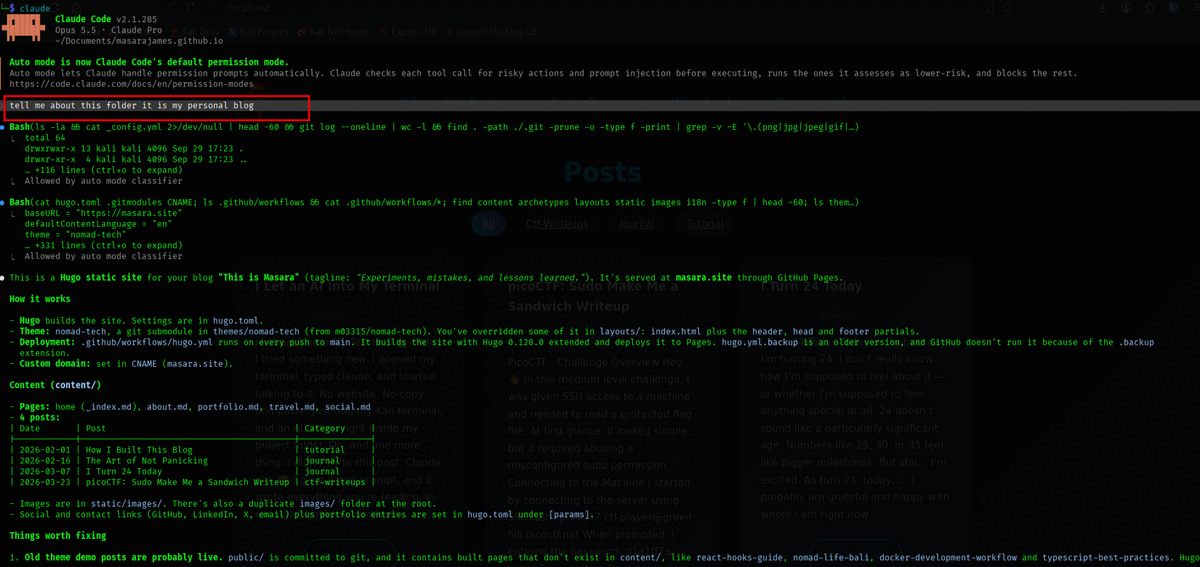This screenshot has height=567, width=1200.
Task: Select the 'All' filter in the background browser
Action: 488,225
